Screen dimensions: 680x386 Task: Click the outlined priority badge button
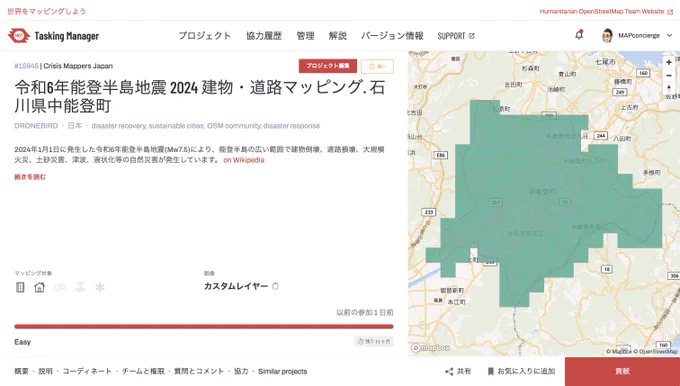click(377, 66)
